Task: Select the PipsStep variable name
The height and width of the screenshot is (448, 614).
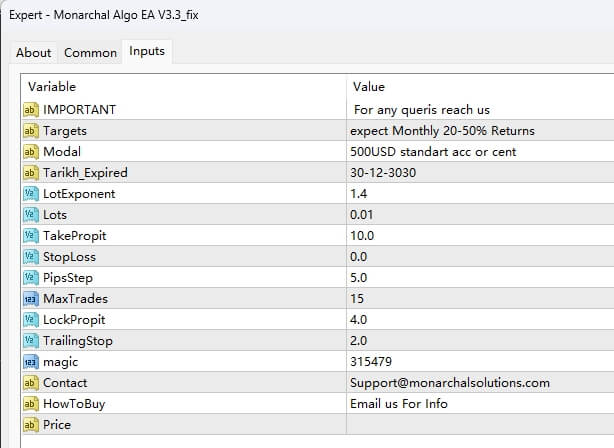Action: coord(68,278)
